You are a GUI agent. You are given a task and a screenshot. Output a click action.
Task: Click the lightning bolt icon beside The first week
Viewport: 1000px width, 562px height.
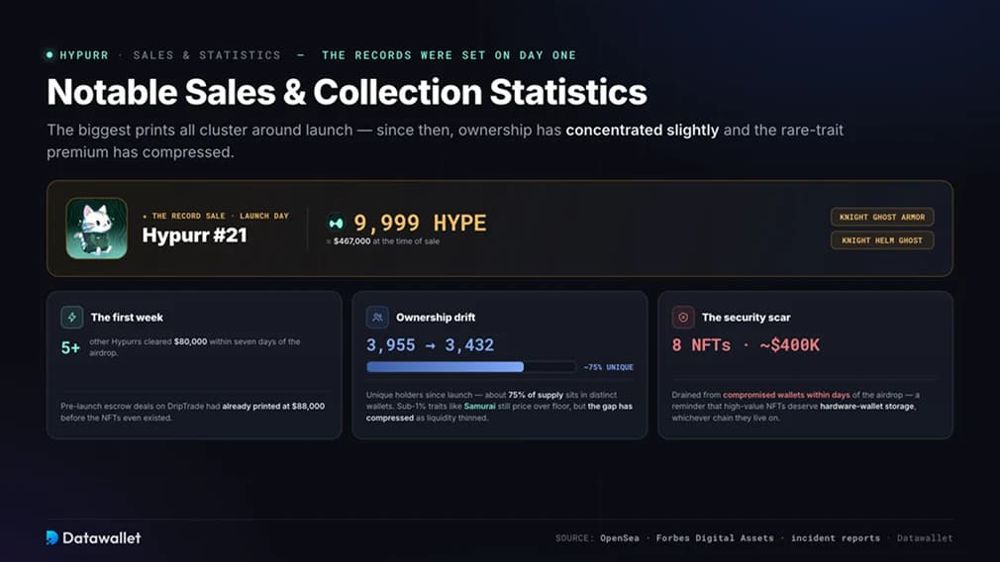[x=71, y=317]
